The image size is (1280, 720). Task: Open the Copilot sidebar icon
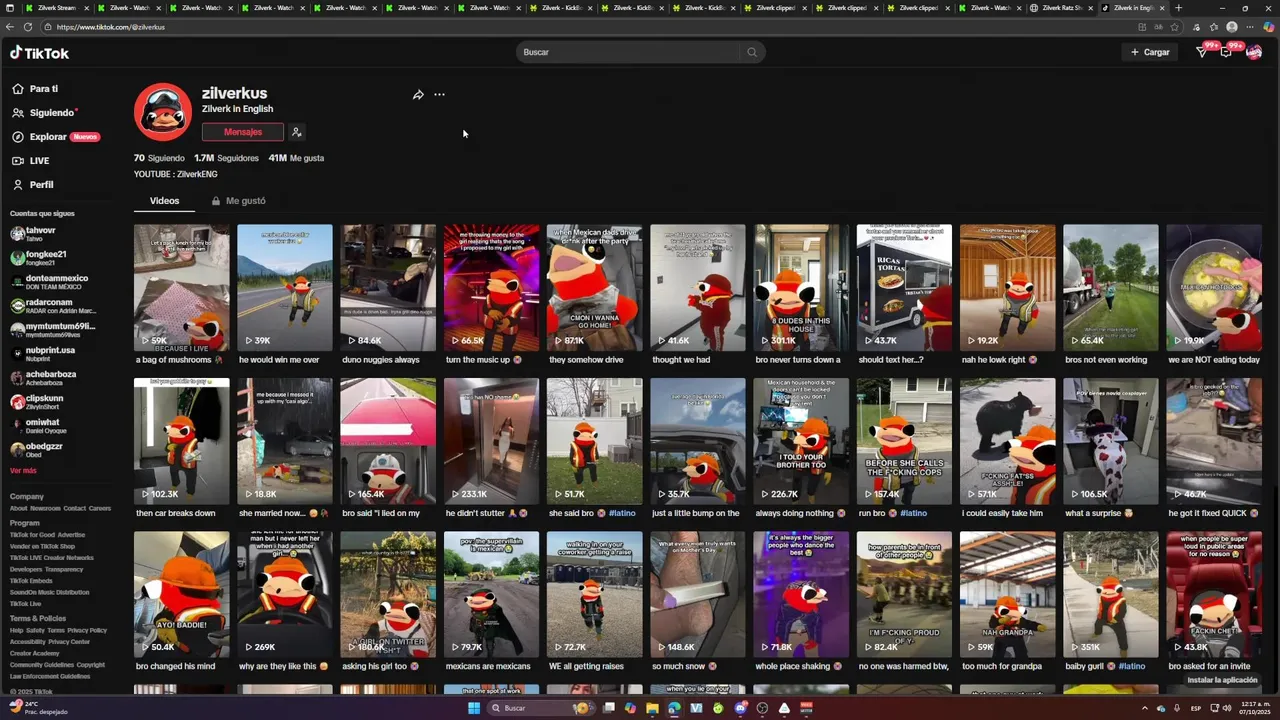(x=1269, y=27)
